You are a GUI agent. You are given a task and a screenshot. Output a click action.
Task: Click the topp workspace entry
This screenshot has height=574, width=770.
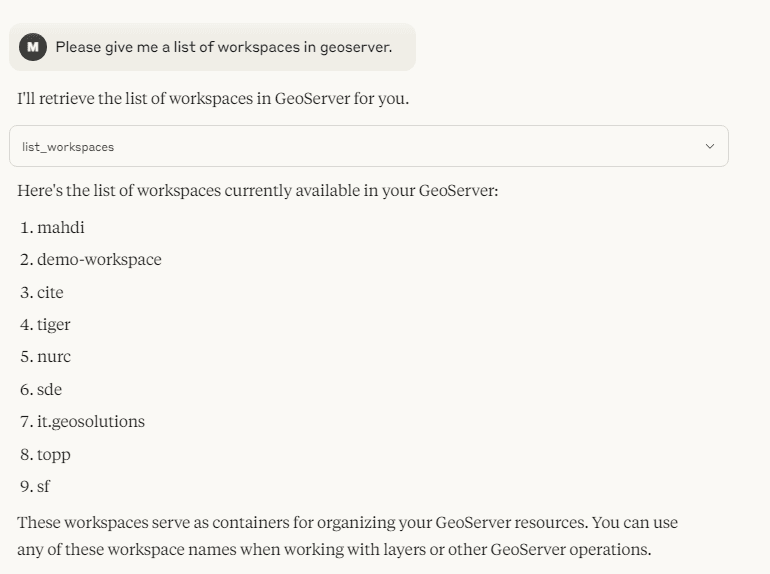pyautogui.click(x=54, y=455)
